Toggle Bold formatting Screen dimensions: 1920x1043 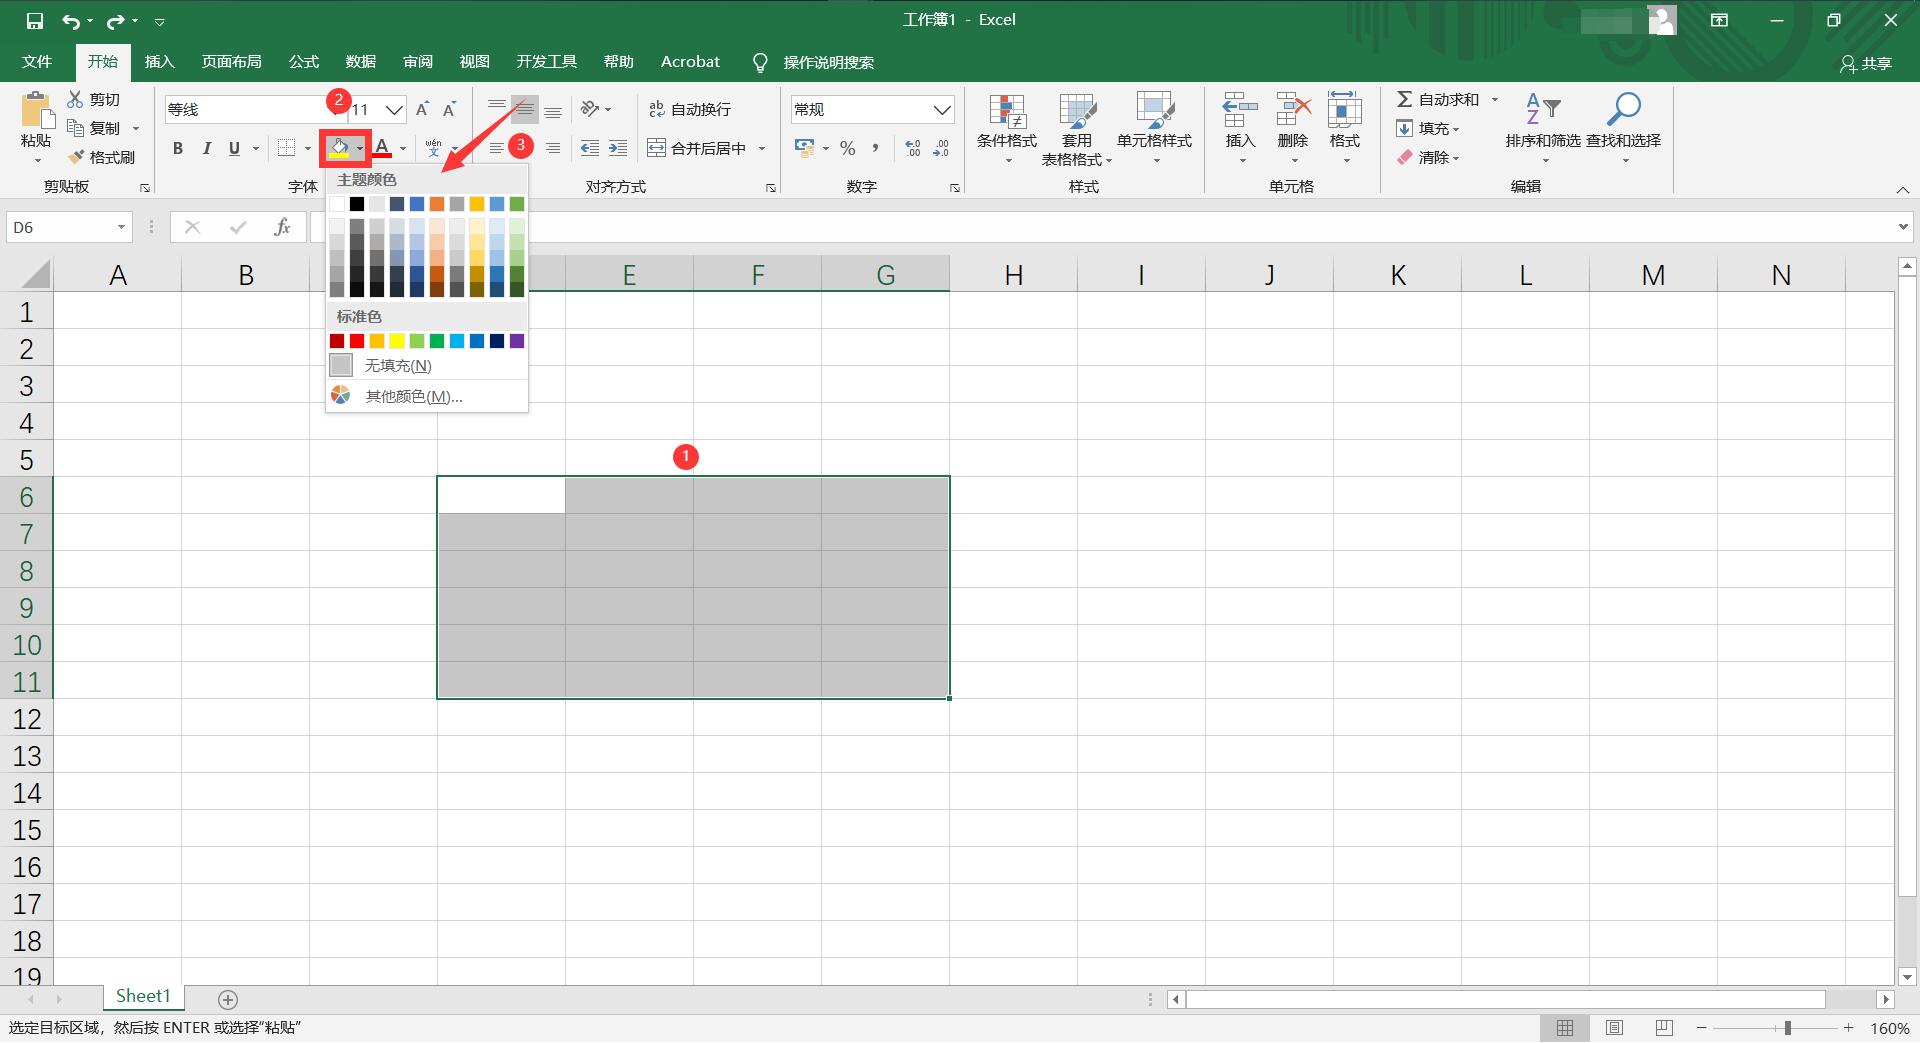[x=178, y=148]
